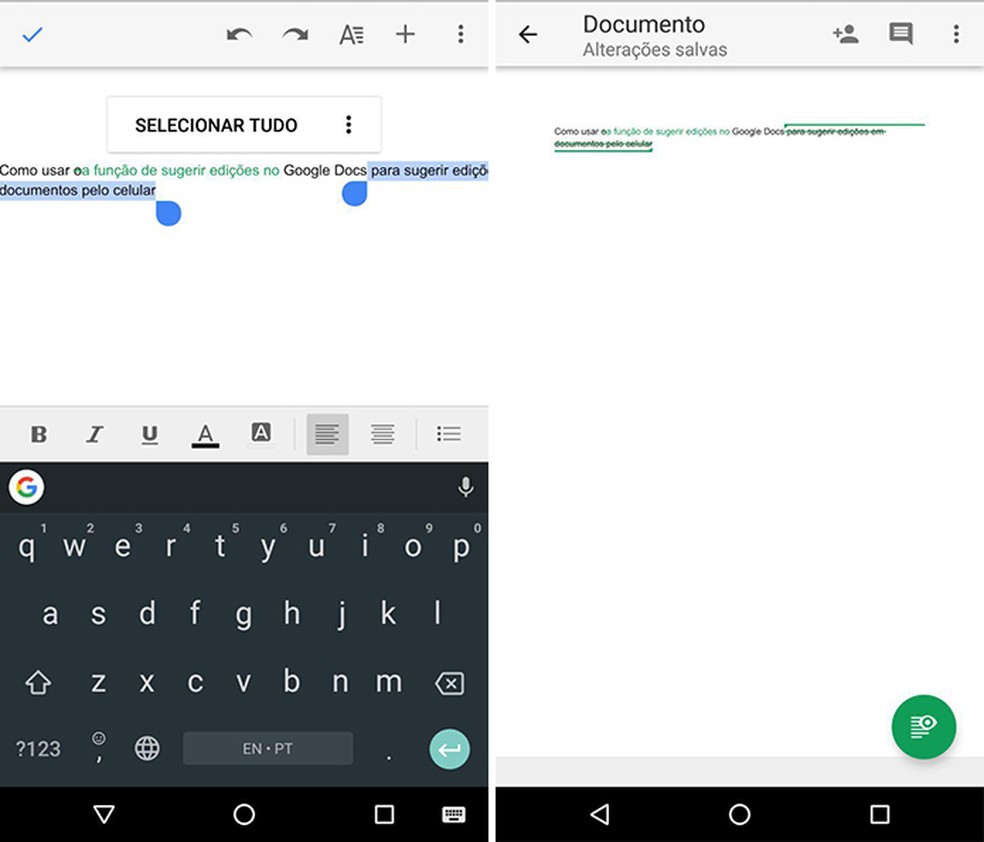The height and width of the screenshot is (842, 984).
Task: Toggle underline formatting
Action: coord(150,434)
